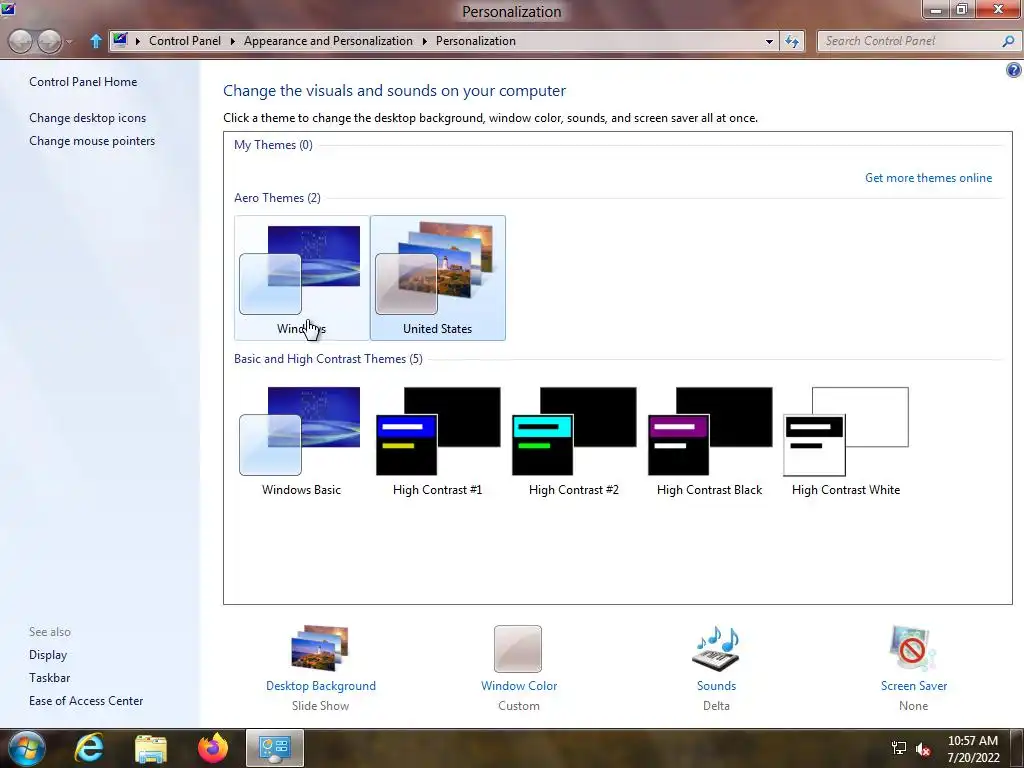Click Appearance and Personalization breadcrumb

coord(328,40)
